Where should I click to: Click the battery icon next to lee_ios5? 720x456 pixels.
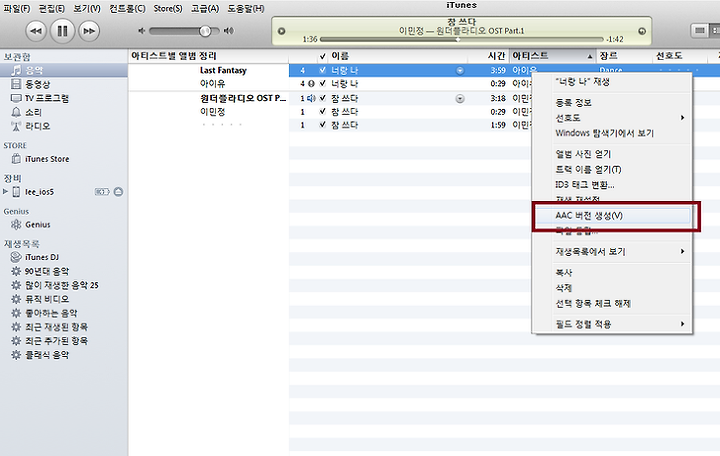click(102, 191)
